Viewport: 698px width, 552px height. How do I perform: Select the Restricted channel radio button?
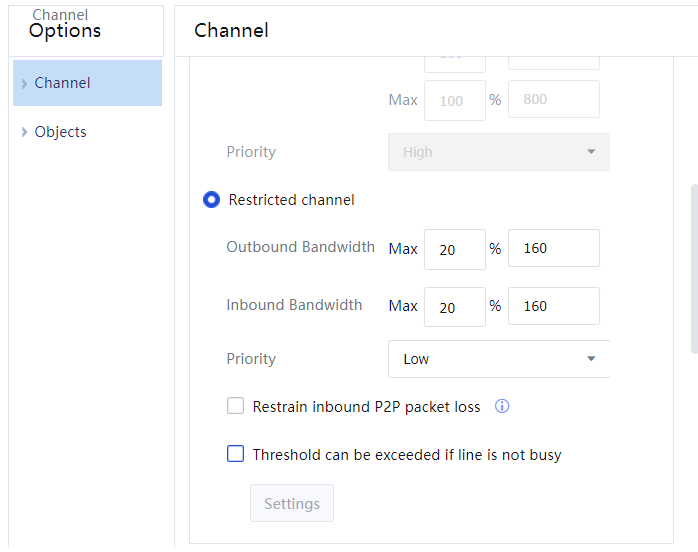pyautogui.click(x=211, y=200)
